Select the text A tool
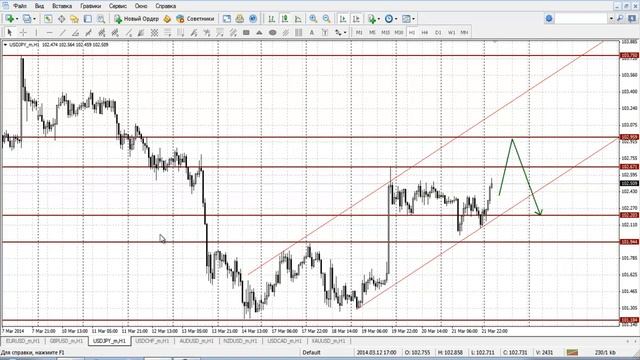Image resolution: width=640 pixels, height=360 pixels. point(312,32)
